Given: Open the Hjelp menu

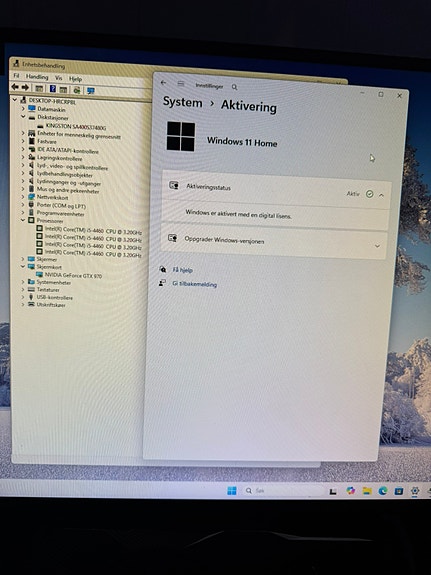Looking at the screenshot, I should tap(75, 79).
